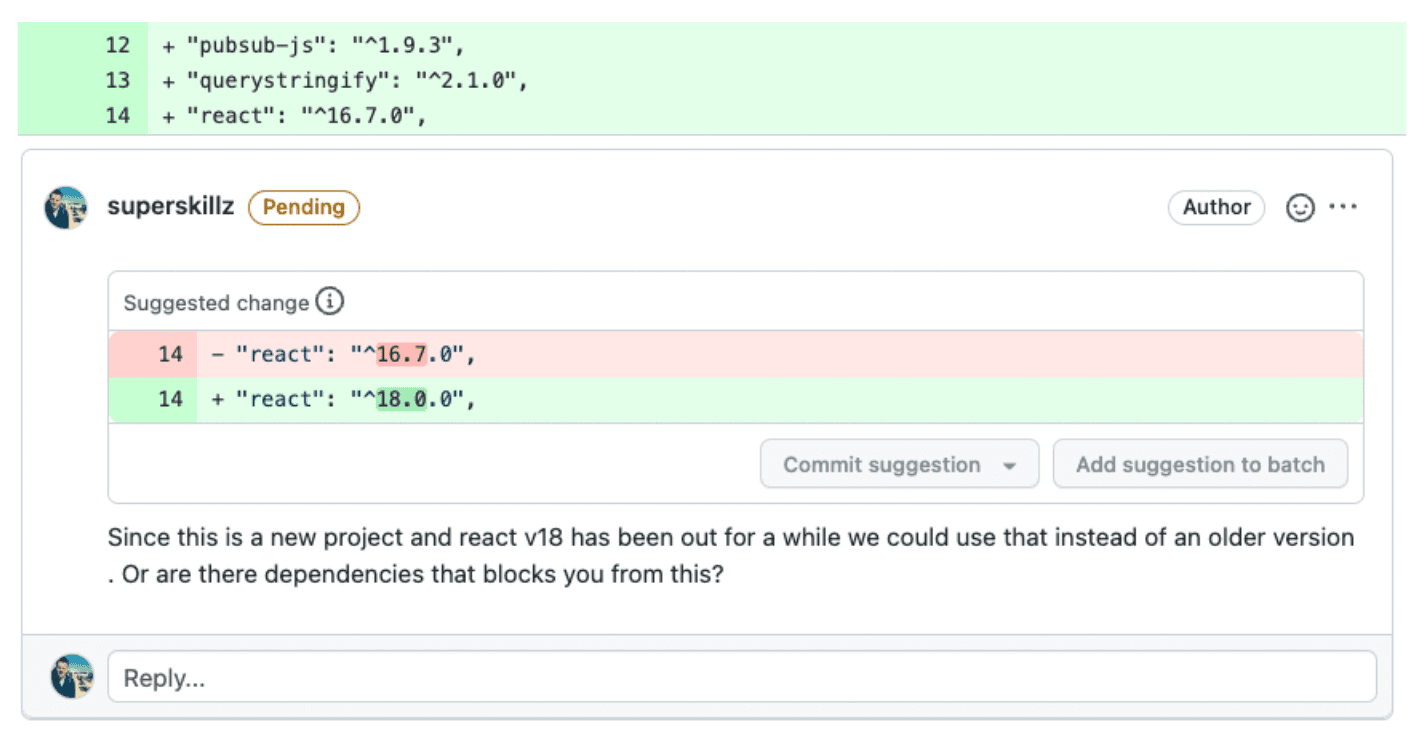Viewport: 1410px width, 732px height.
Task: Open the three-dot comment options menu
Action: pos(1343,207)
